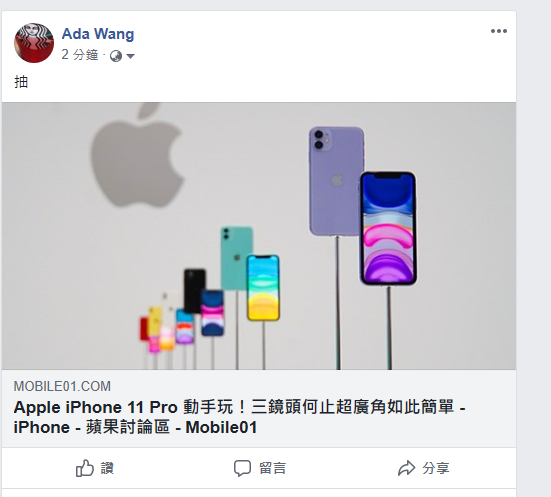551x497 pixels.
Task: Click the green iPhone in the preview
Action: [236, 258]
